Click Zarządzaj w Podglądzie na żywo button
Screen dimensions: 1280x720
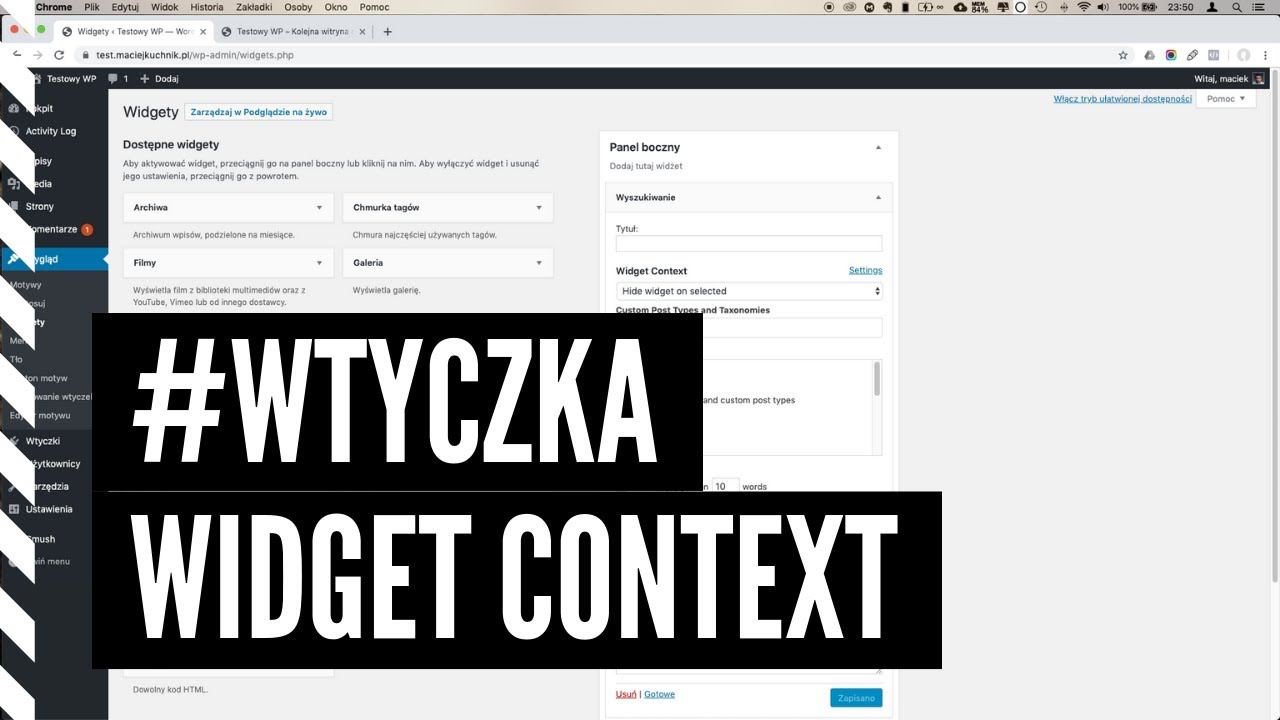(259, 112)
